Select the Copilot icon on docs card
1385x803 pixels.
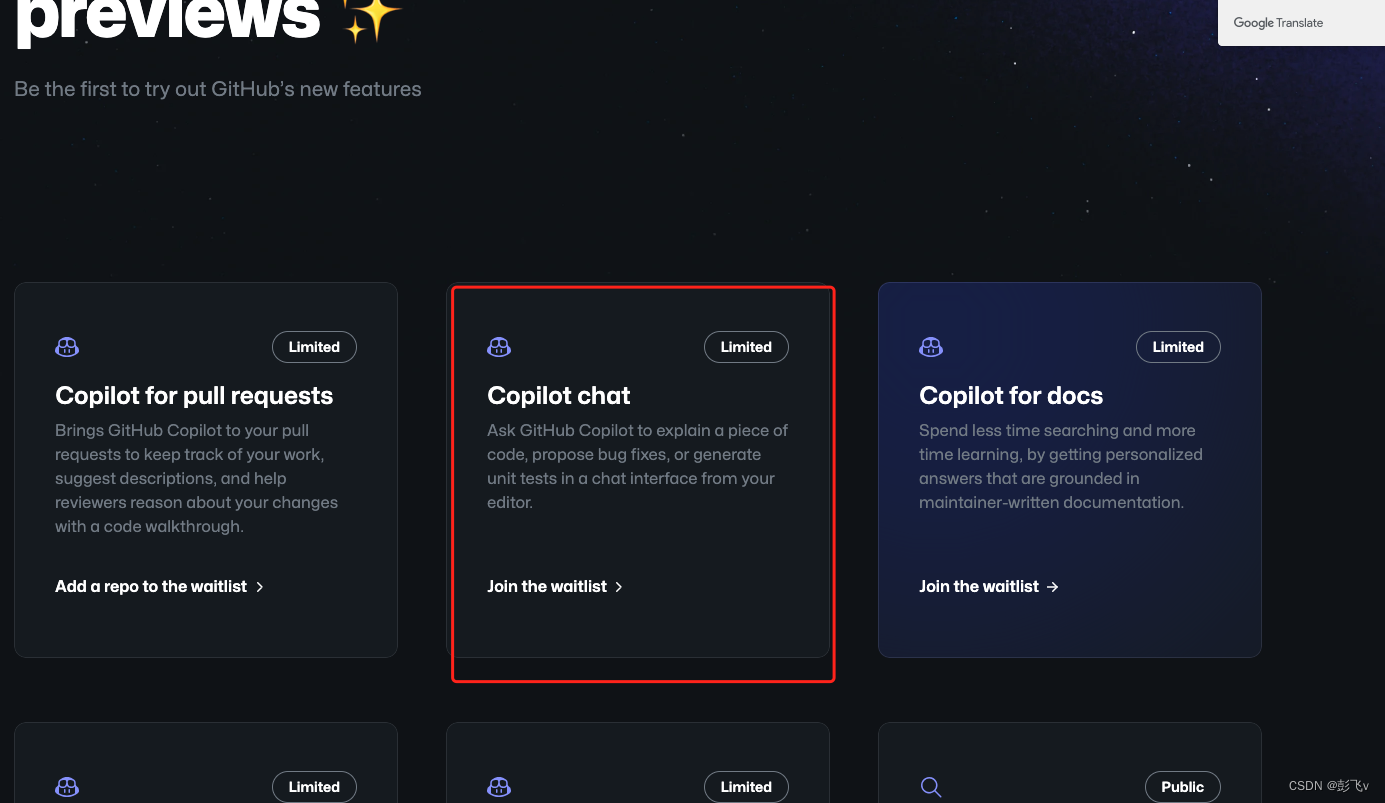931,347
